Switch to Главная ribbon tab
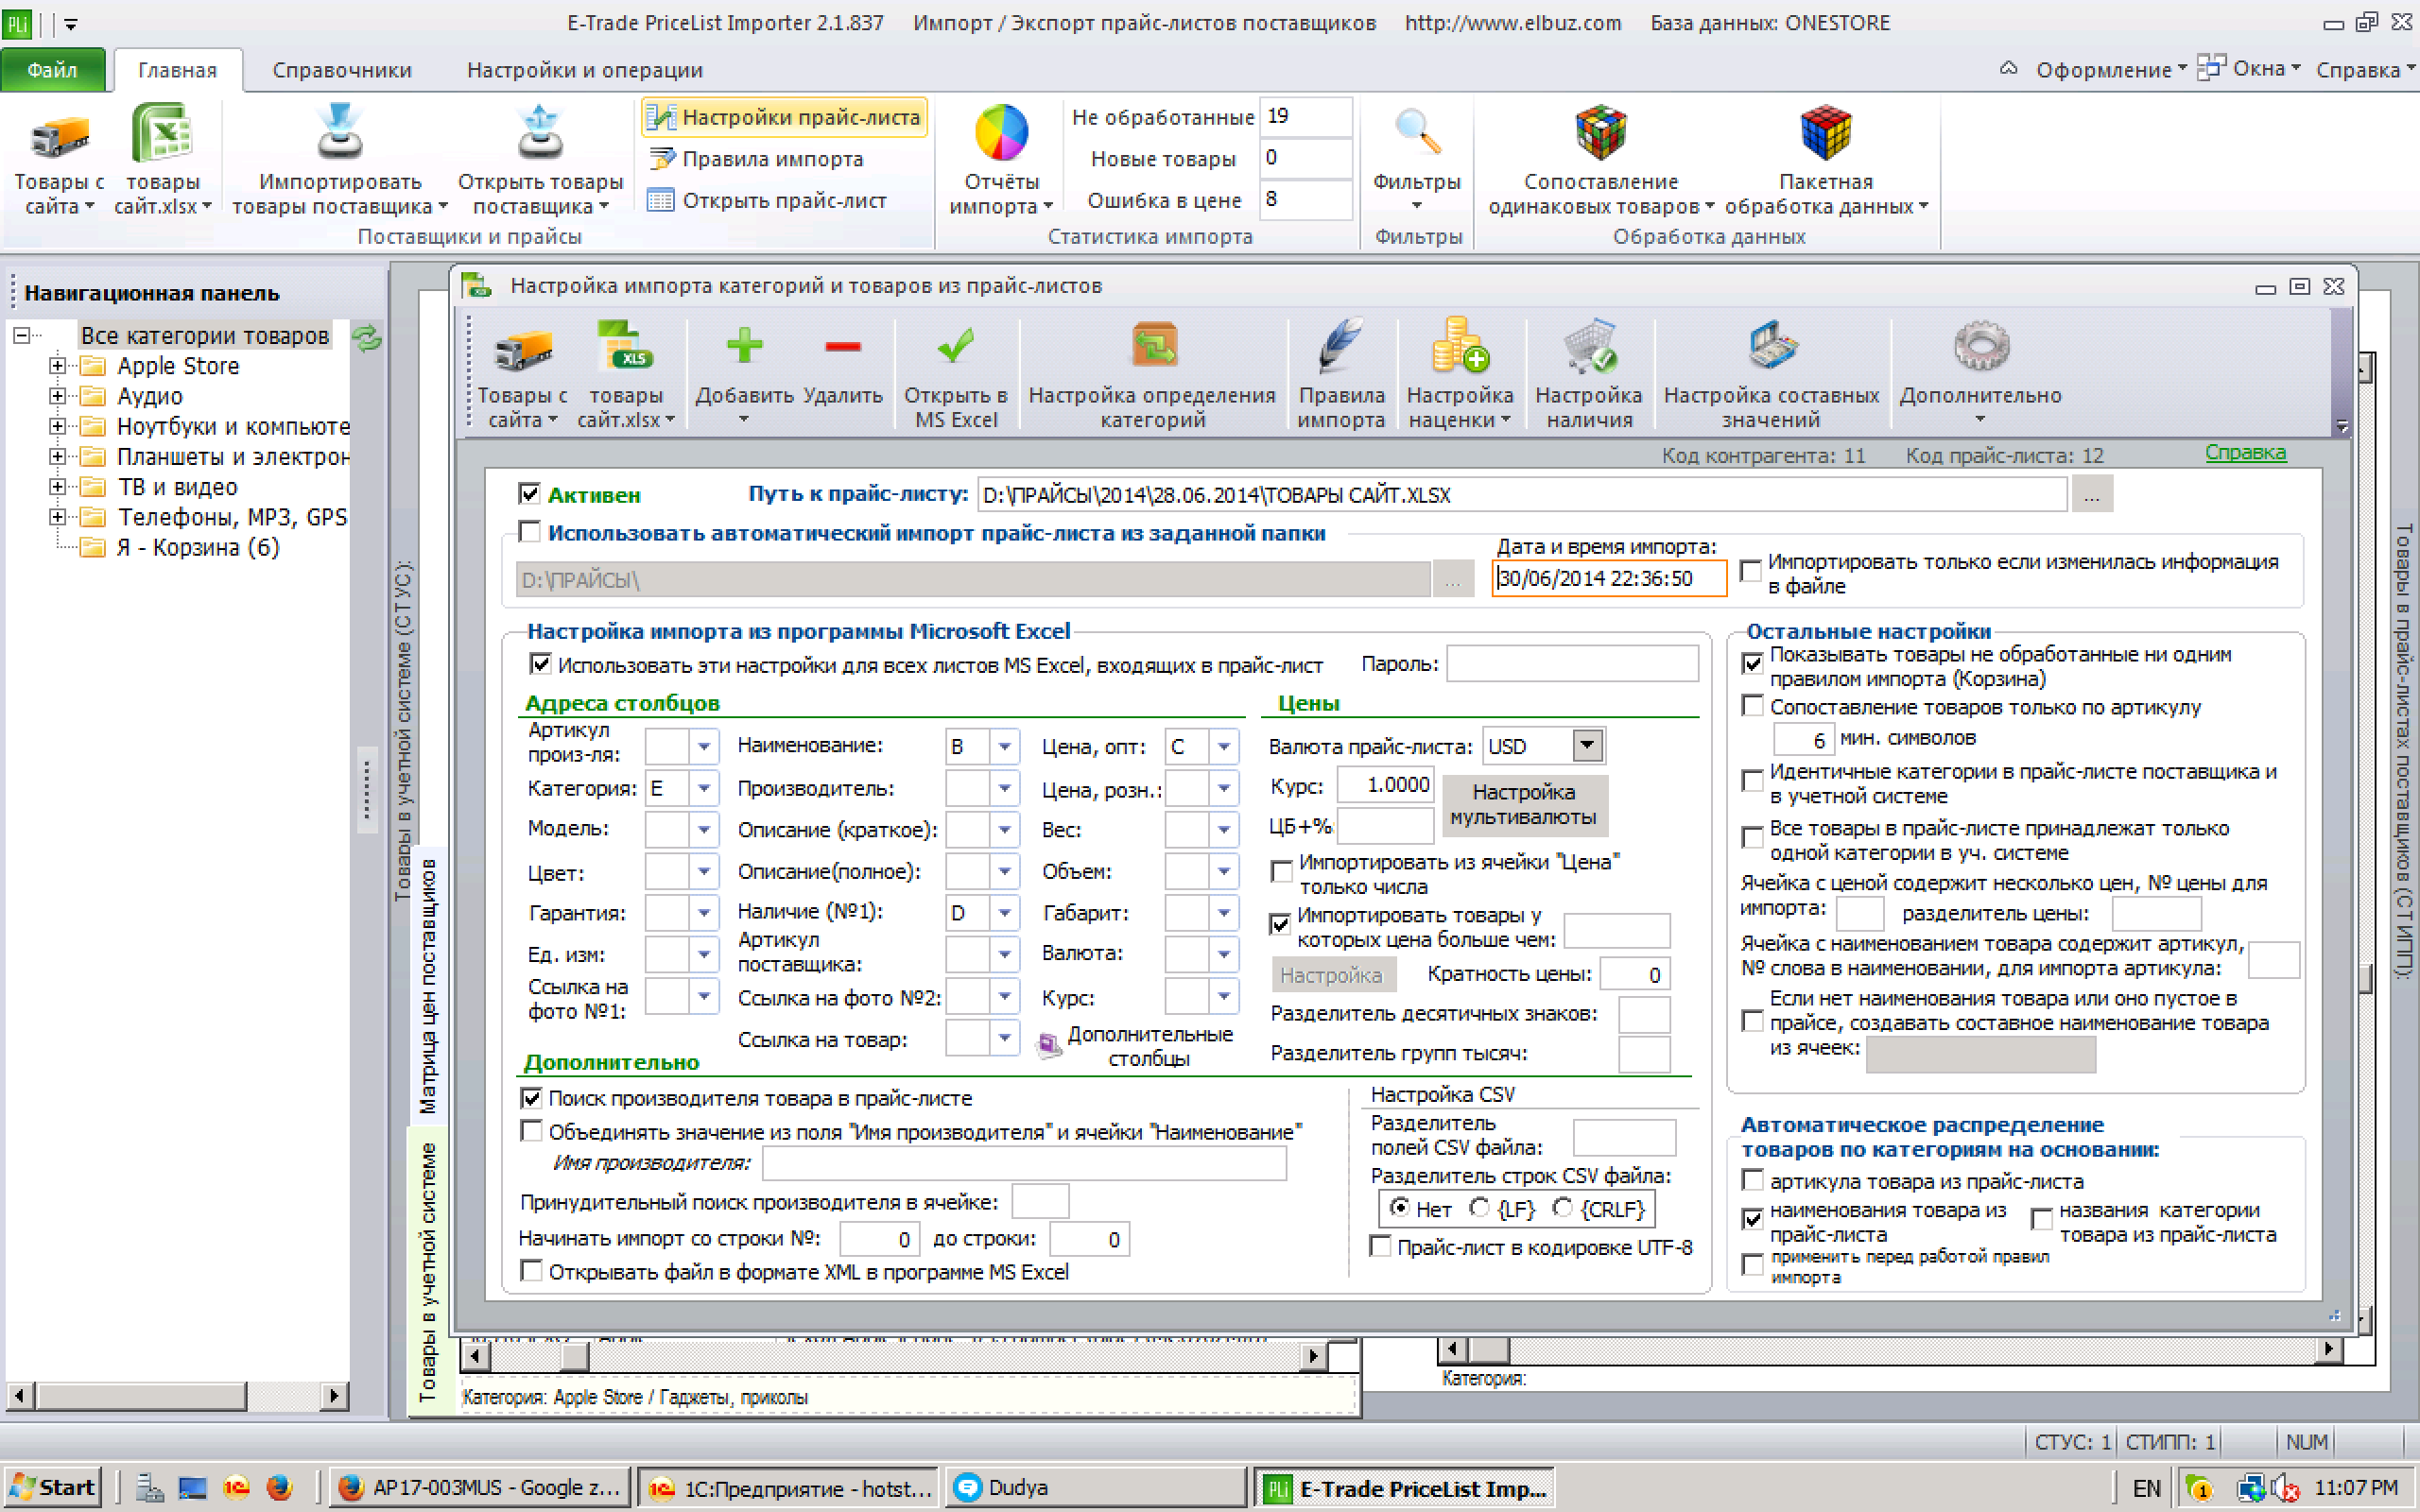This screenshot has height=1512, width=2420. 177,70
